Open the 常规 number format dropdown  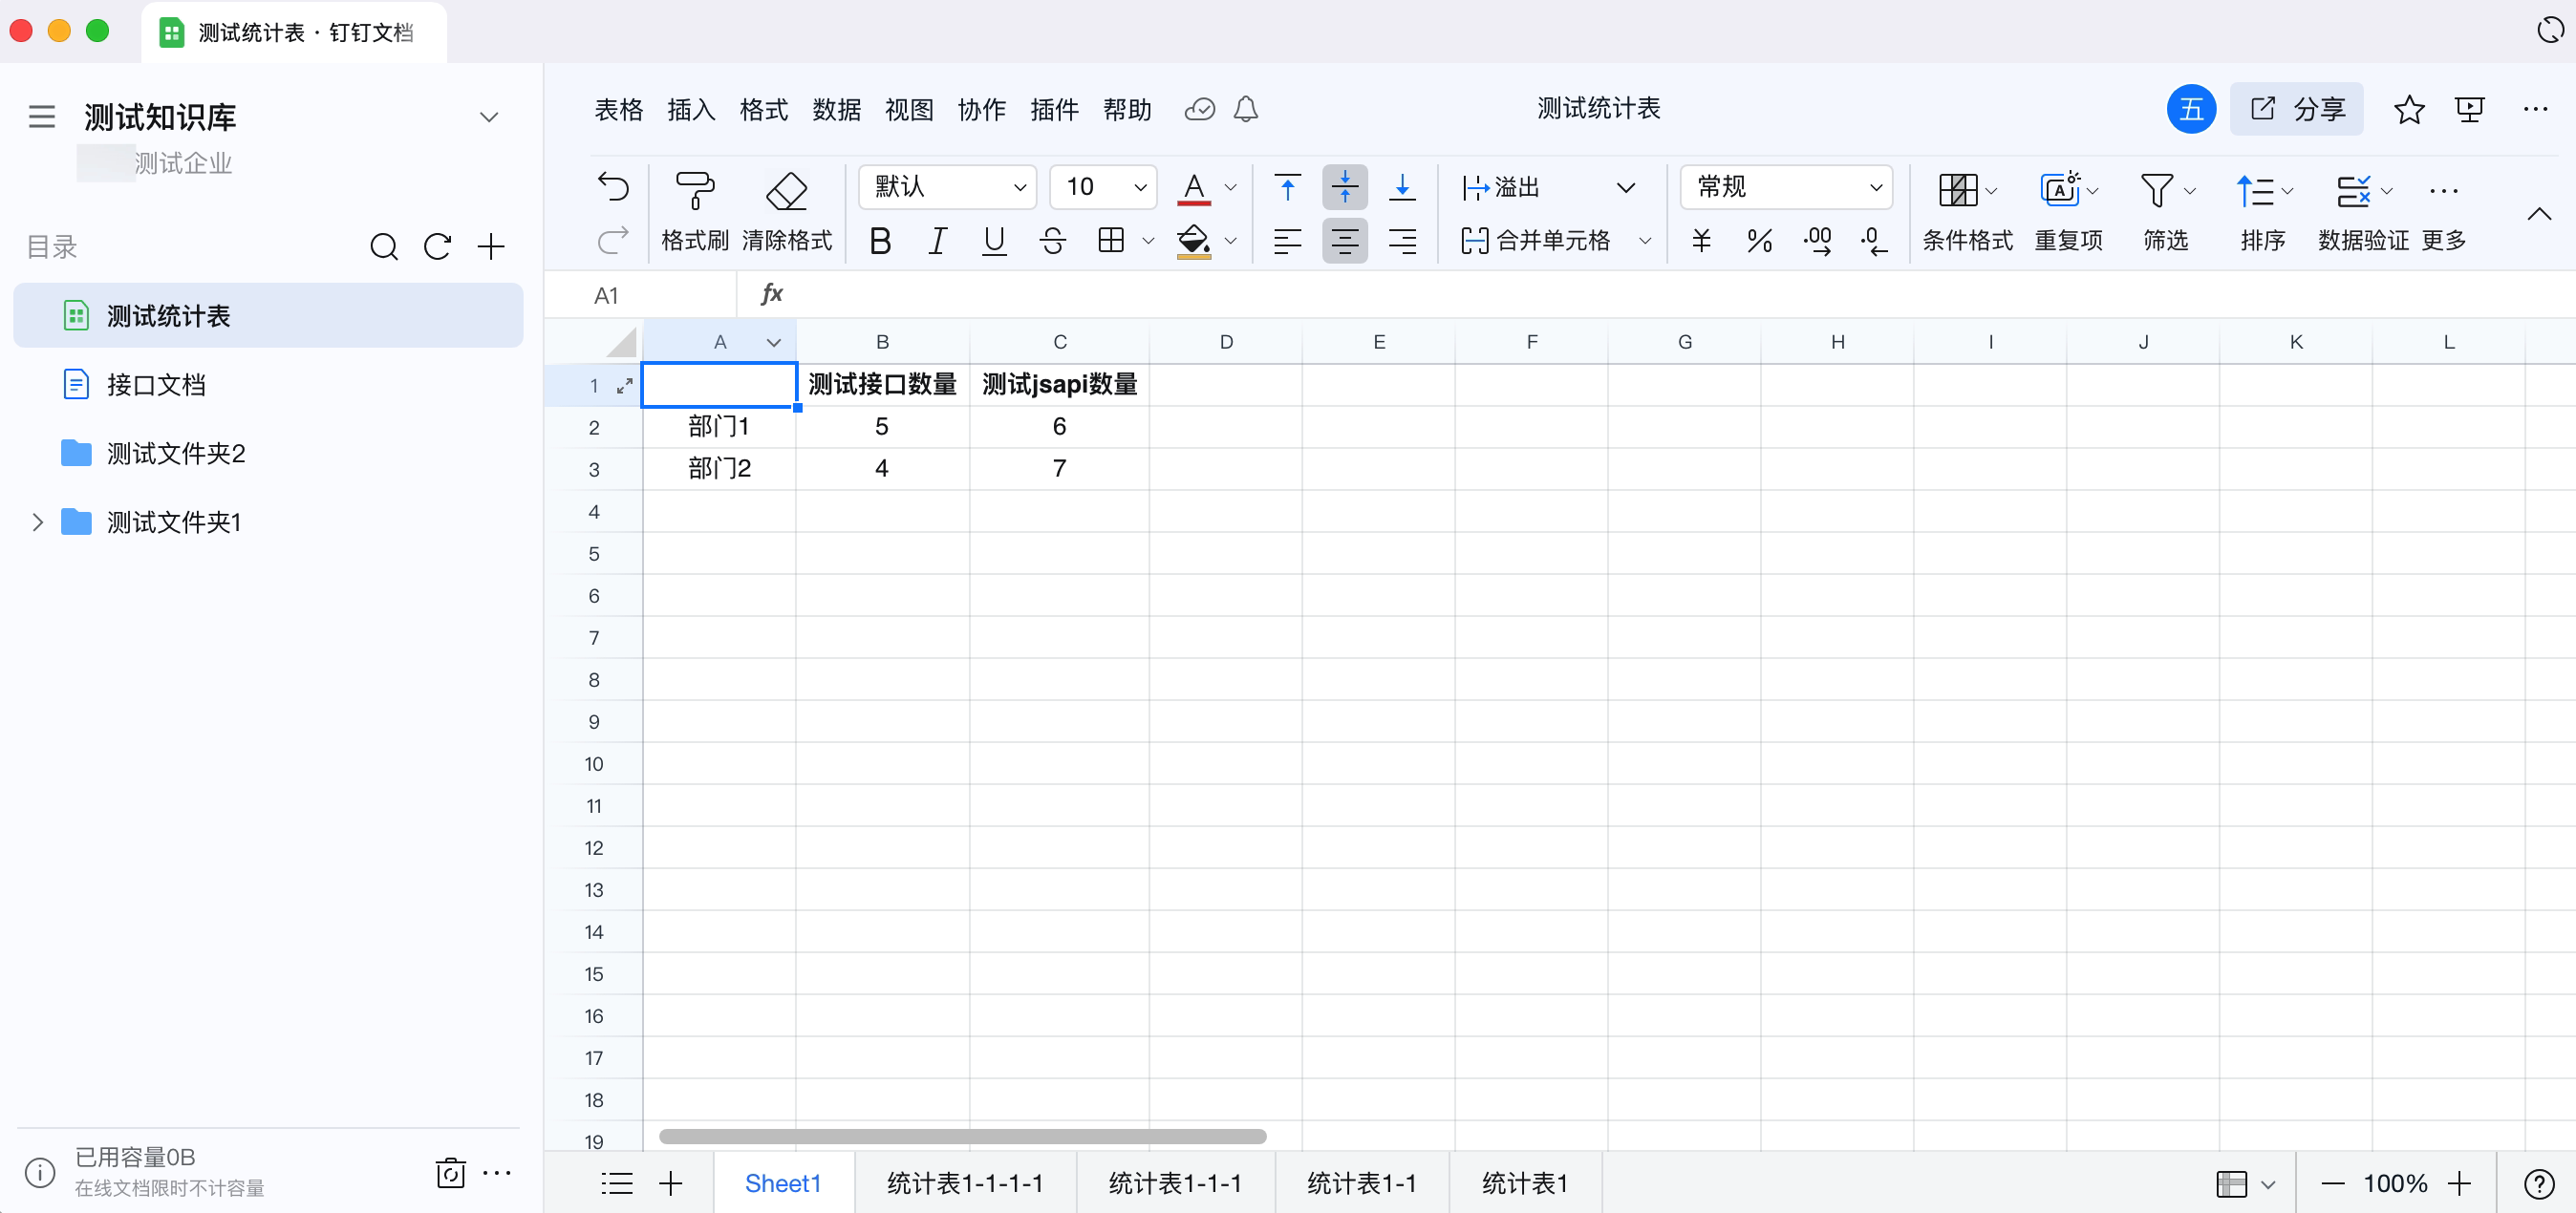pos(1786,187)
